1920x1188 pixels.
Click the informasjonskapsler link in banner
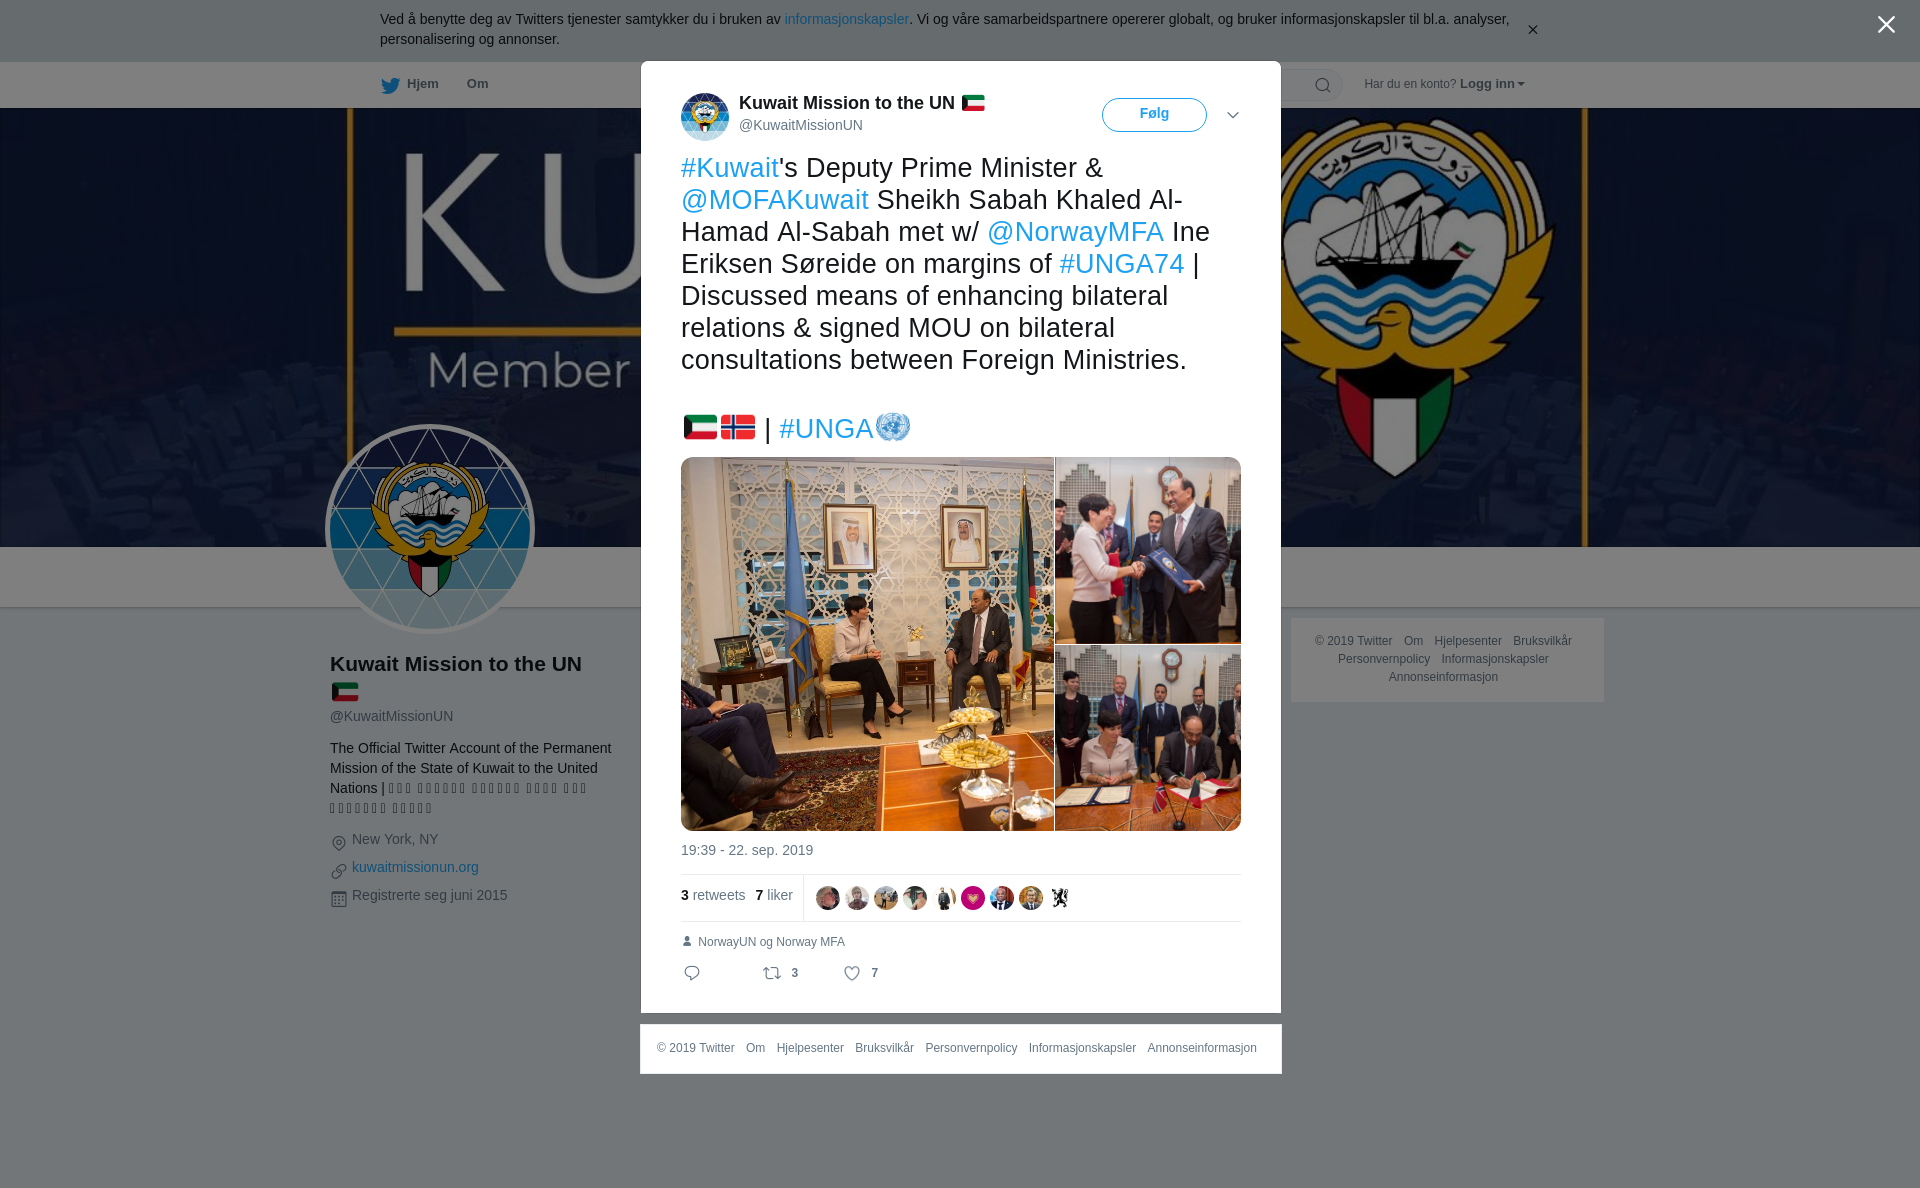click(846, 19)
